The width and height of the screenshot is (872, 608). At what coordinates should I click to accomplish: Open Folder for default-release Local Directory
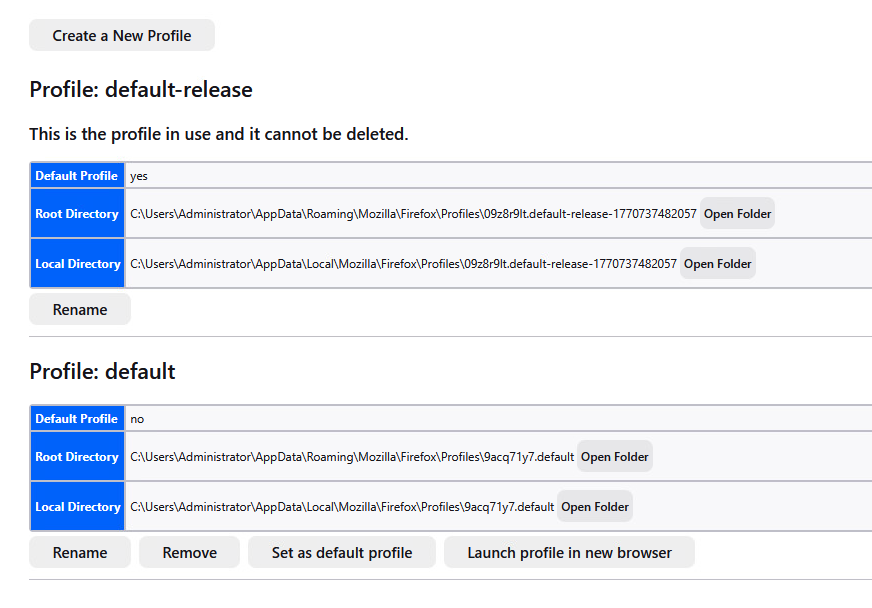(717, 264)
